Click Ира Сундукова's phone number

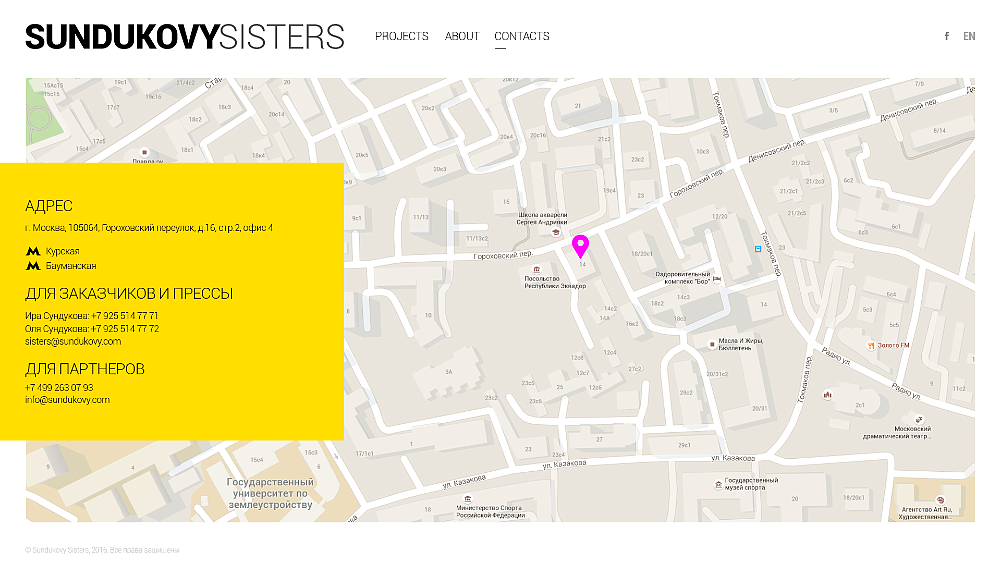124,316
